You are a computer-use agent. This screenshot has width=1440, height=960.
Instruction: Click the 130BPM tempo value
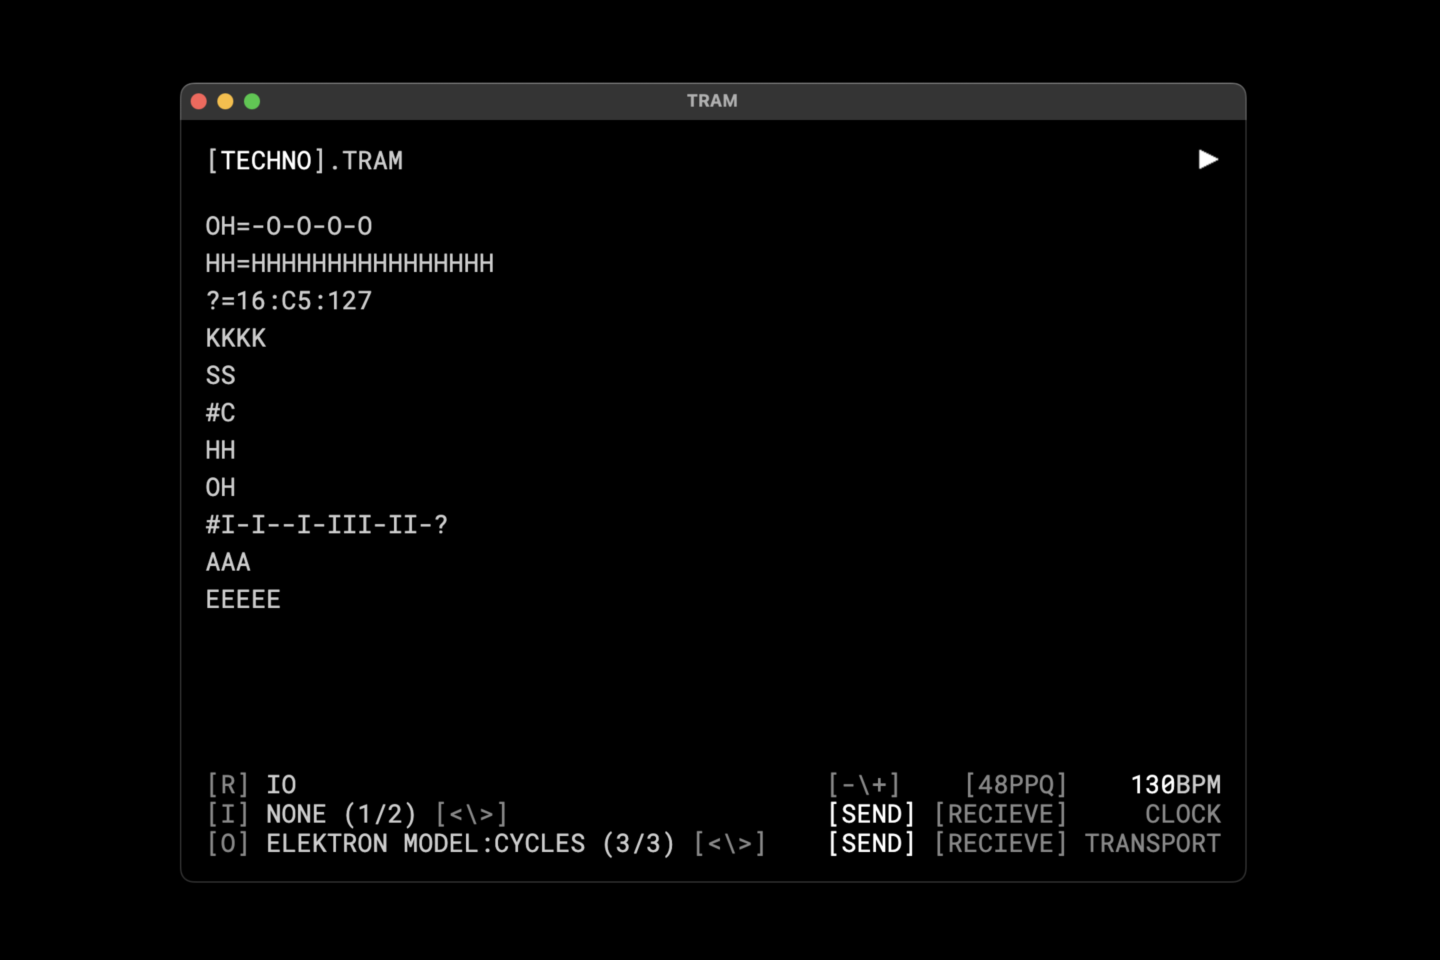[x=1175, y=785]
